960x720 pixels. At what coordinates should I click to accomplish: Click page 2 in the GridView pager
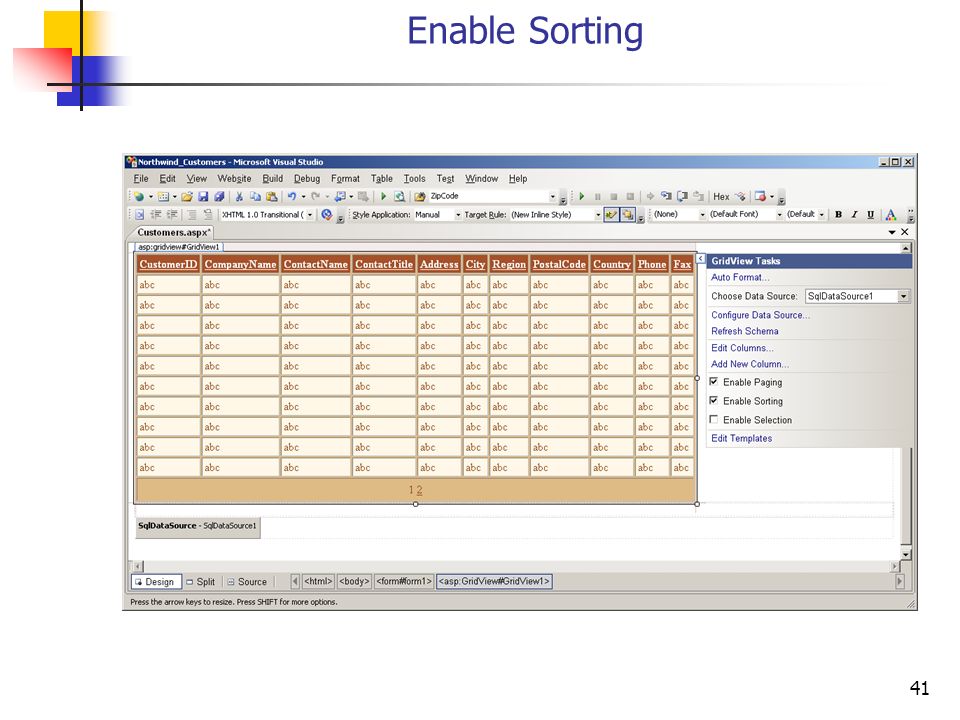click(419, 490)
